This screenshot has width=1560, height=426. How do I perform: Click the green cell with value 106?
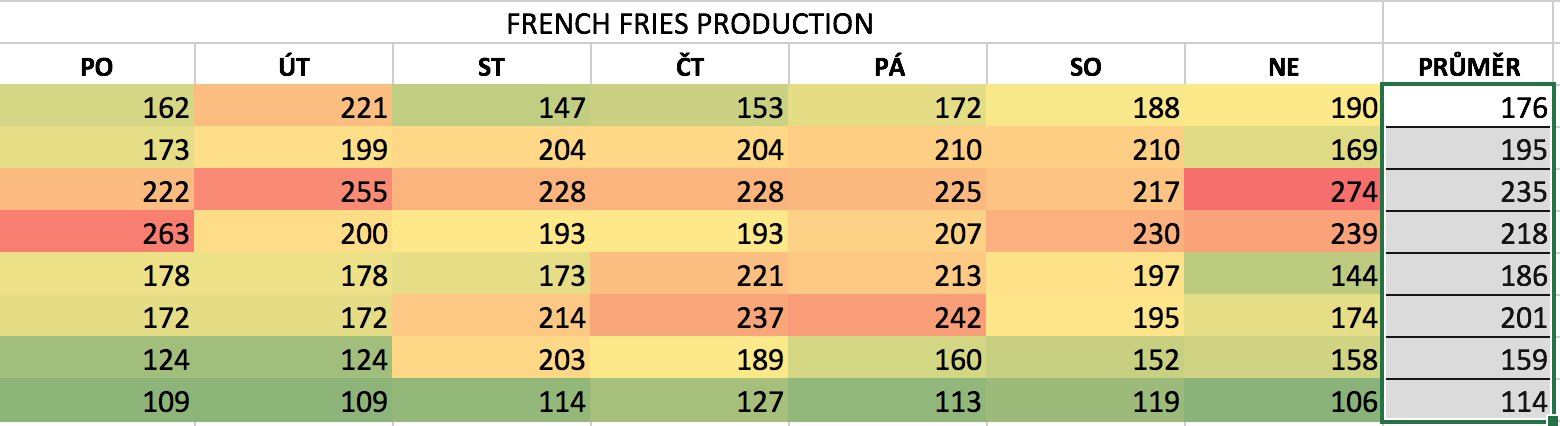(1282, 400)
